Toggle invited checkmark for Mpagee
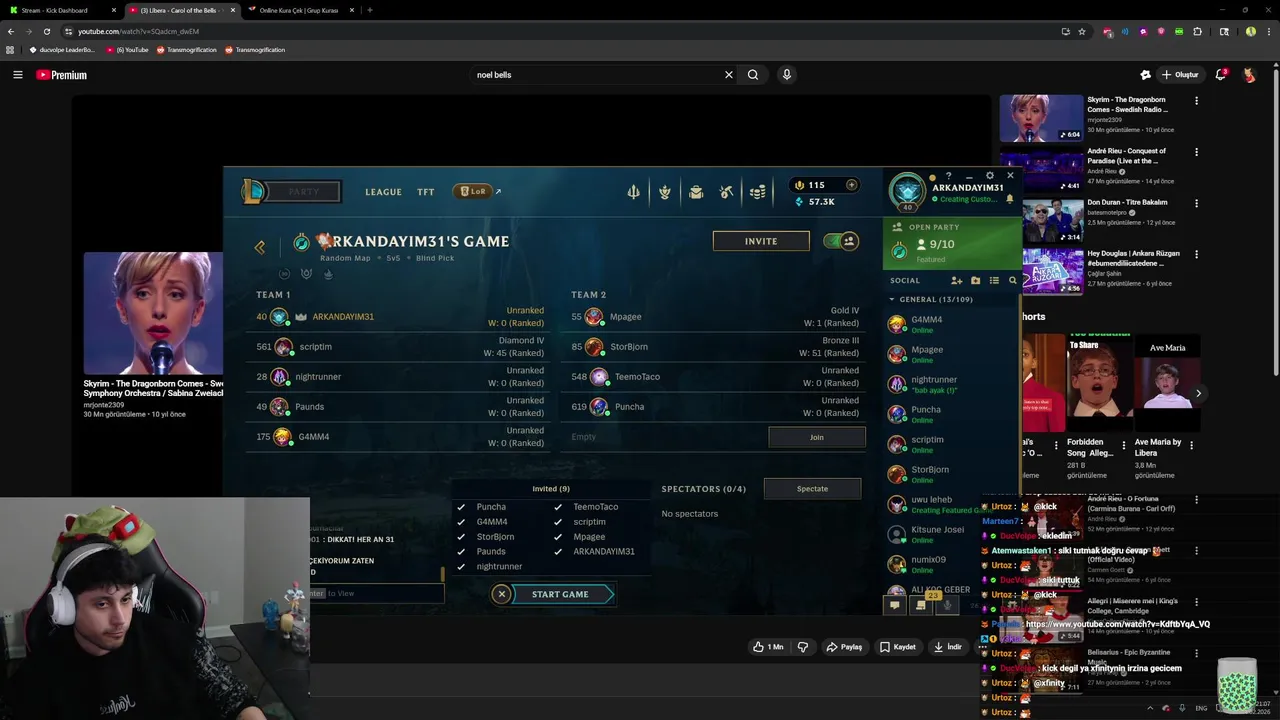 click(x=558, y=537)
